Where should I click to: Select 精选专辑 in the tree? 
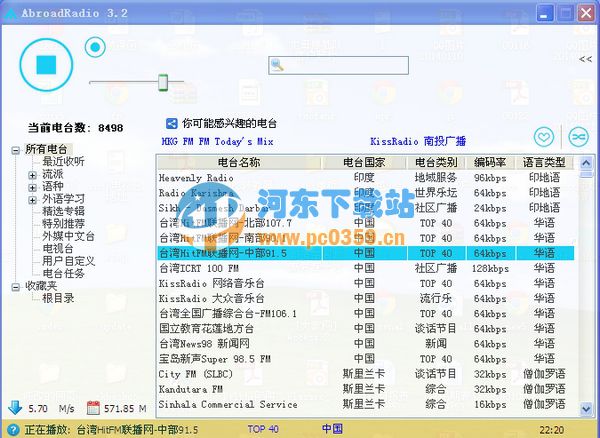[x=64, y=211]
